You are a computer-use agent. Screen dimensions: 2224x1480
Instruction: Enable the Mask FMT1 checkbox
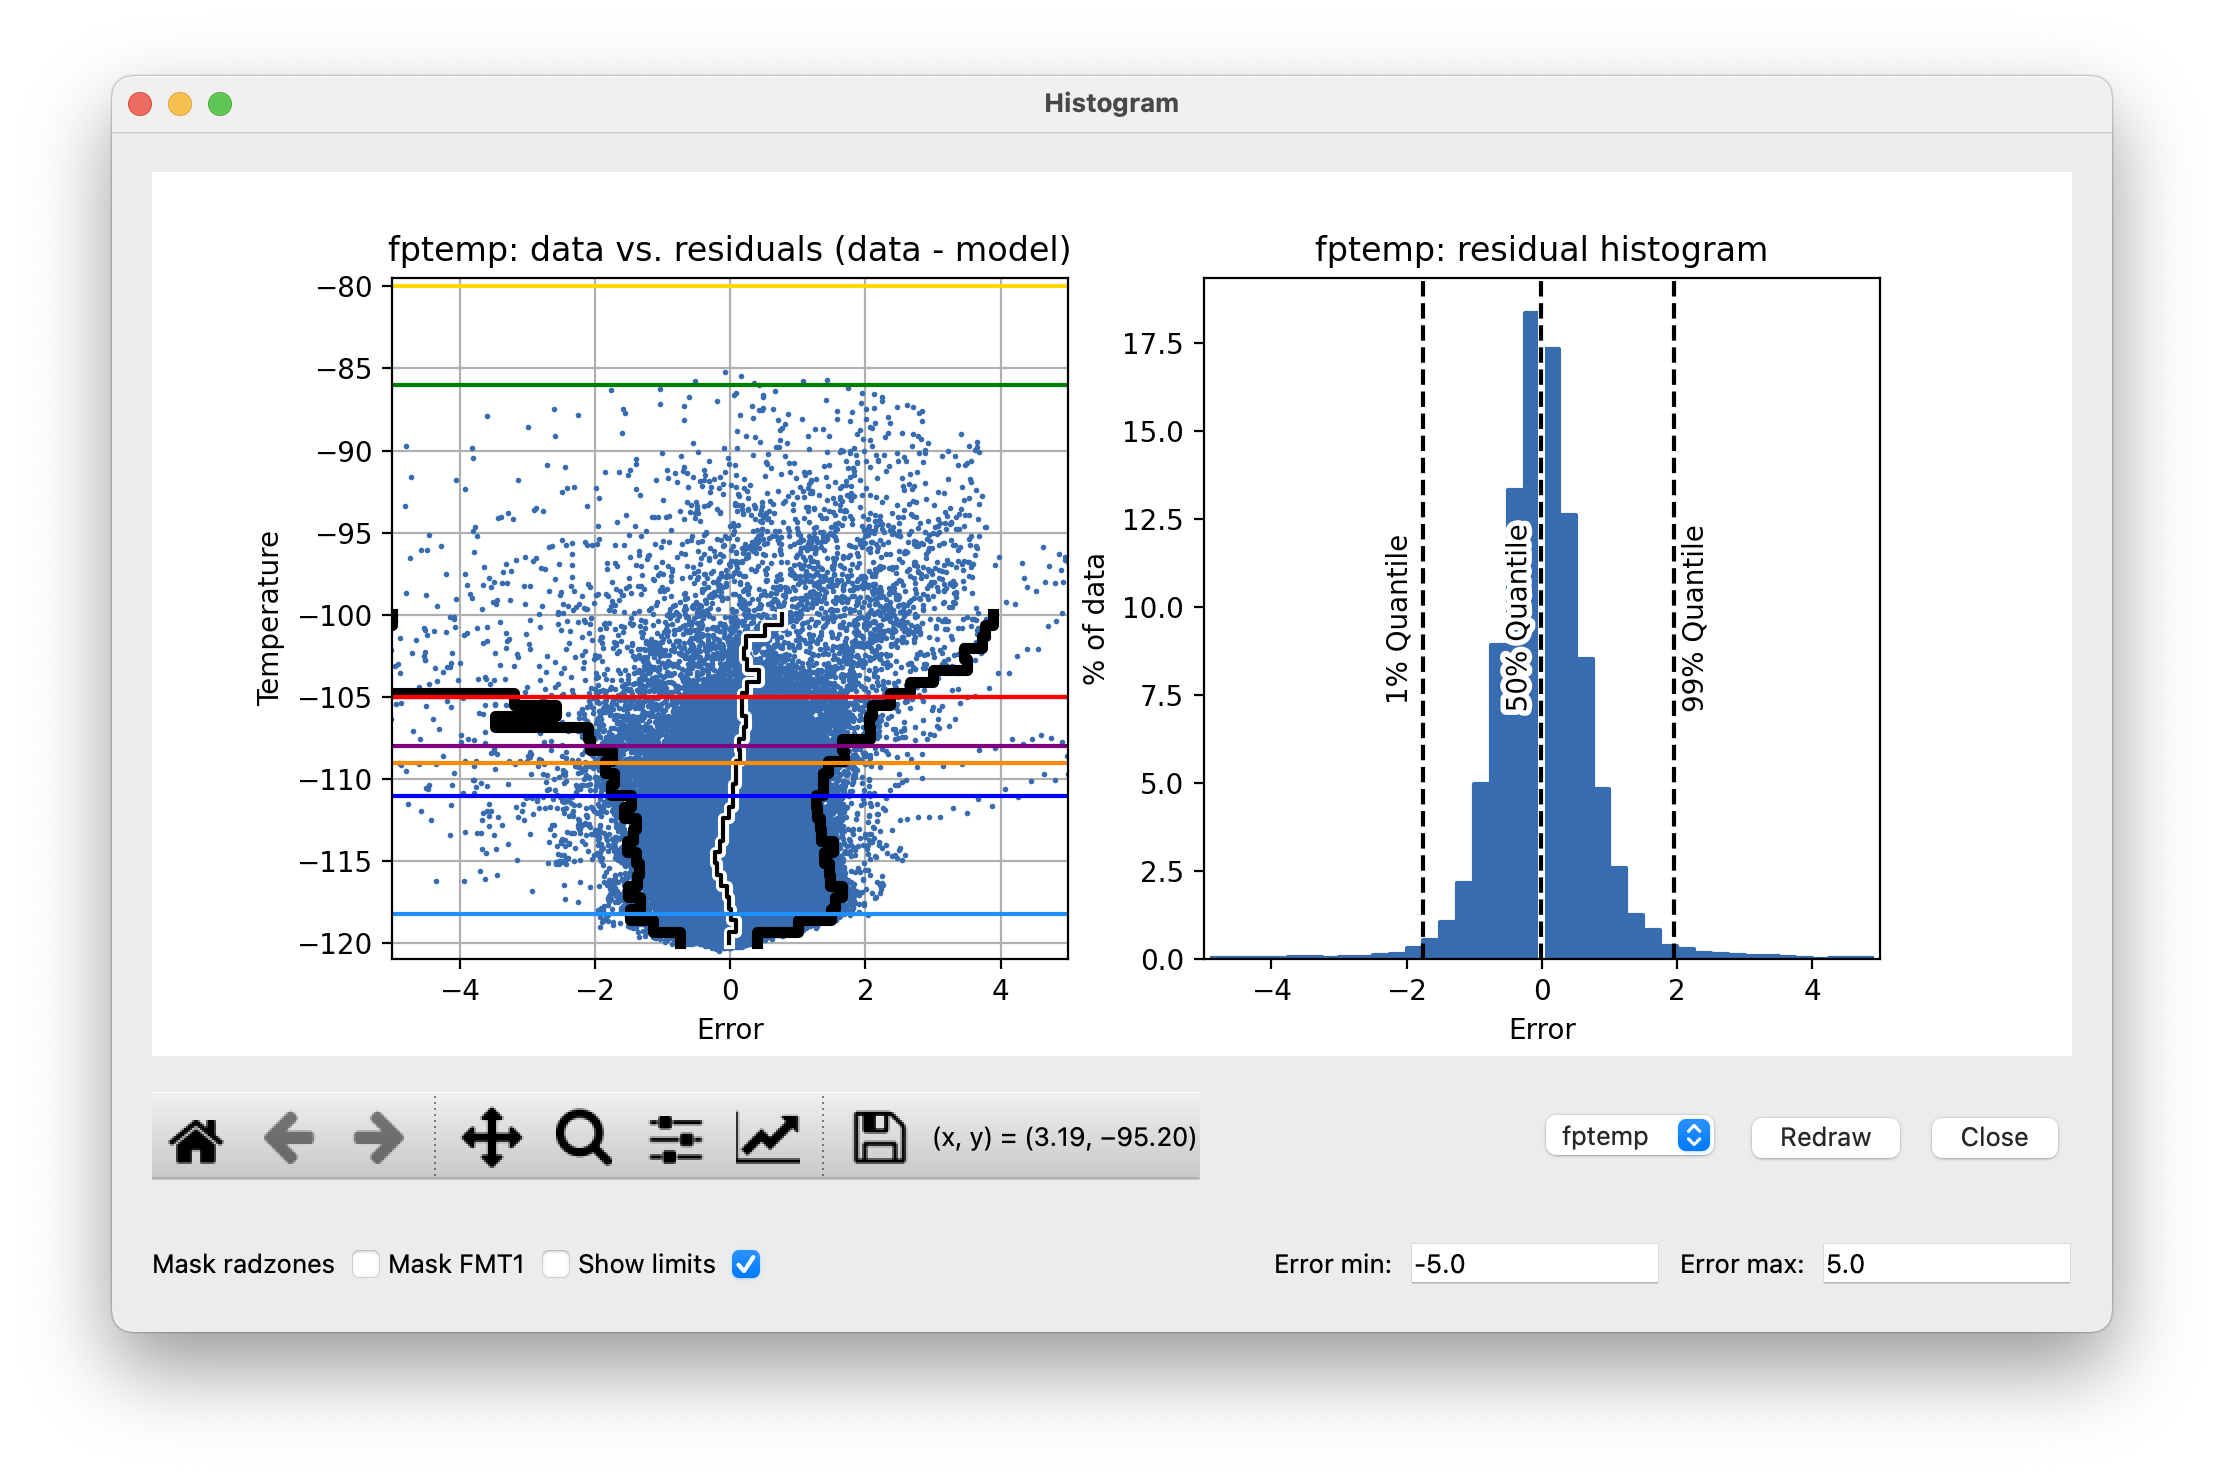pos(557,1264)
